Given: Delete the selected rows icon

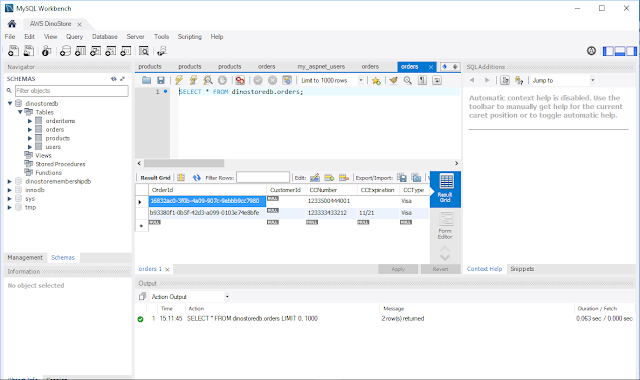Looking at the screenshot, I should 344,178.
